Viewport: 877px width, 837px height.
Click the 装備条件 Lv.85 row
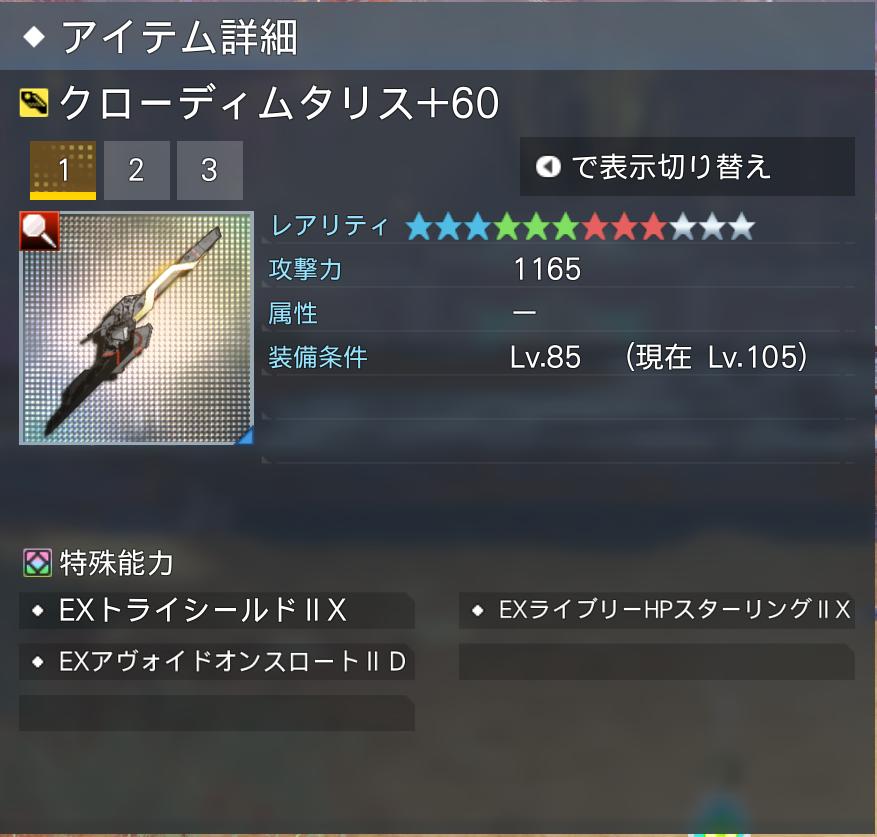coord(559,357)
